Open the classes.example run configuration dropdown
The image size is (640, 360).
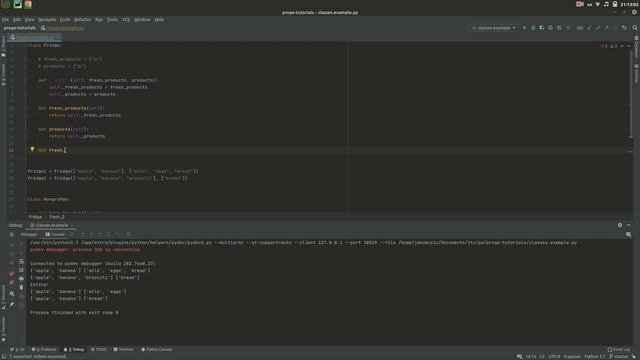pyautogui.click(x=493, y=28)
